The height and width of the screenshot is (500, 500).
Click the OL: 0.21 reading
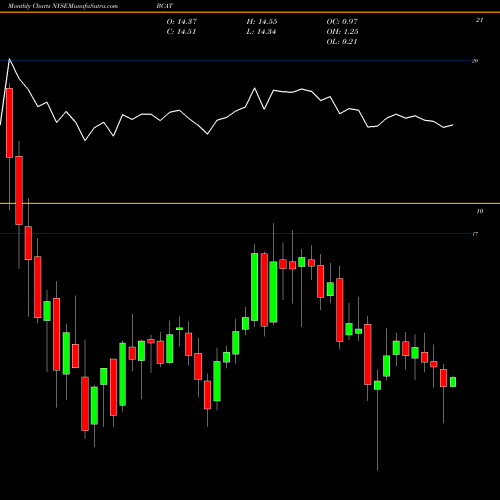tap(342, 42)
